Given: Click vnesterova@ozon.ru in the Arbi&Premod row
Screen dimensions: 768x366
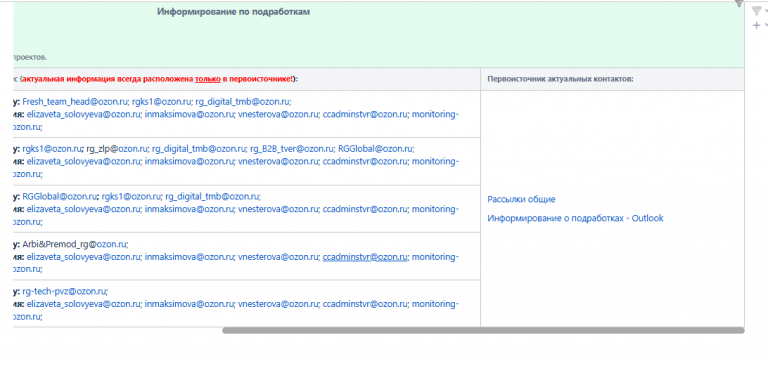Looking at the screenshot, I should (x=278, y=256).
